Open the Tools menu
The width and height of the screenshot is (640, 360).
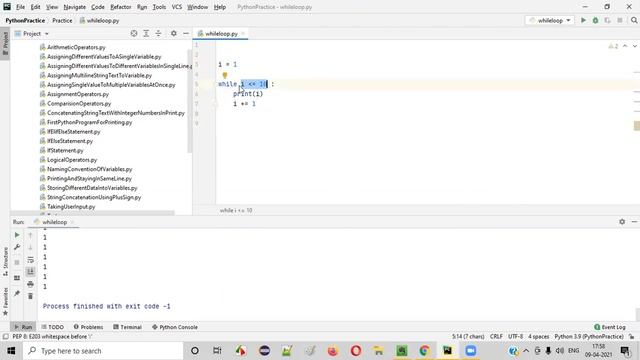(159, 7)
